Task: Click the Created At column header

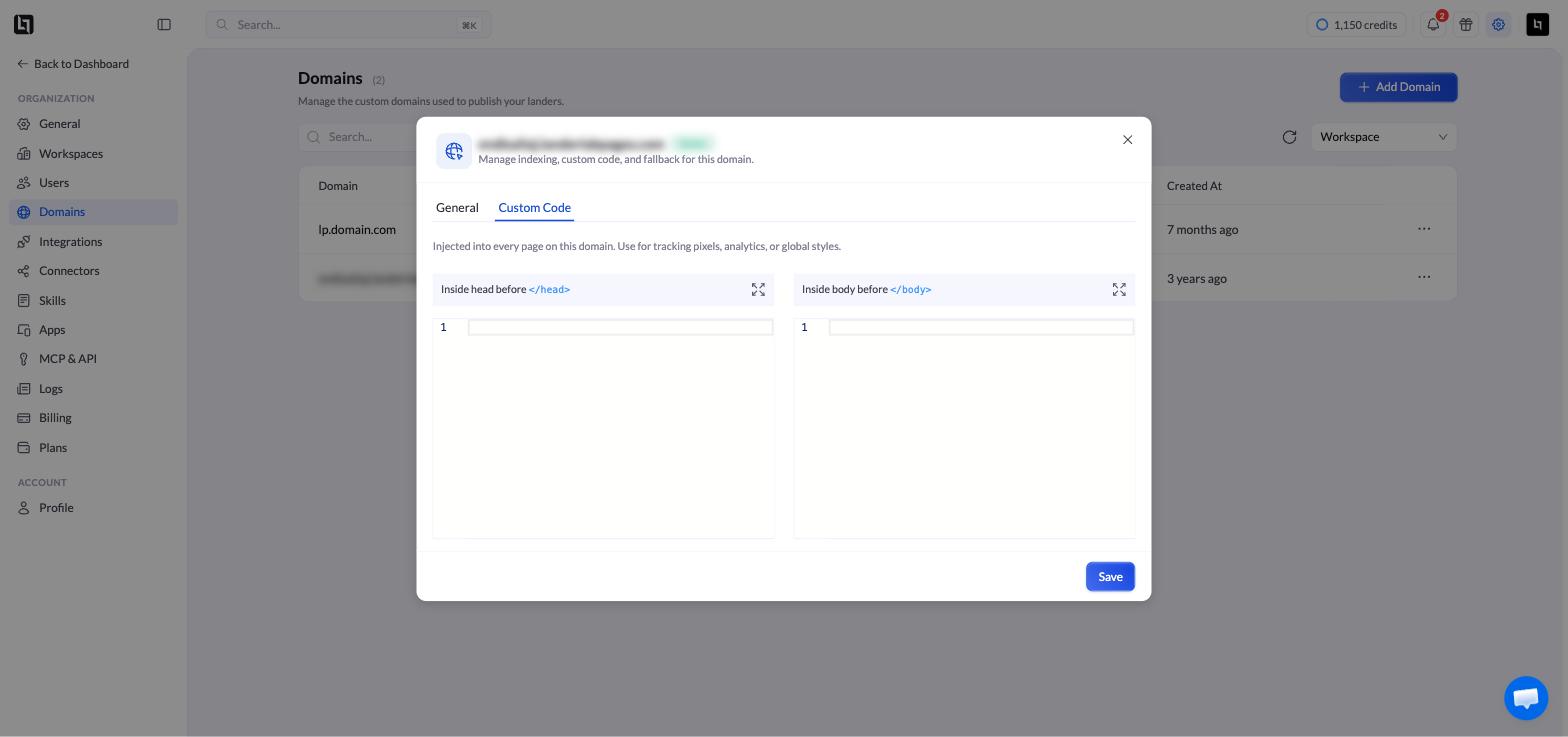Action: (x=1194, y=186)
